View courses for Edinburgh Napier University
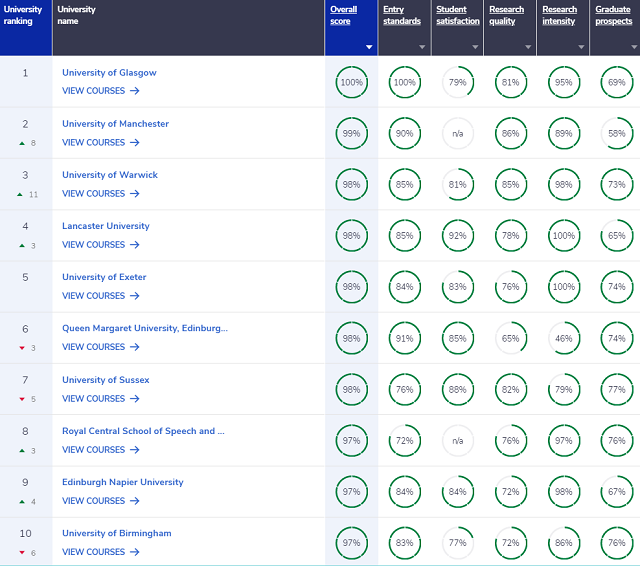The image size is (640, 566). click(101, 501)
